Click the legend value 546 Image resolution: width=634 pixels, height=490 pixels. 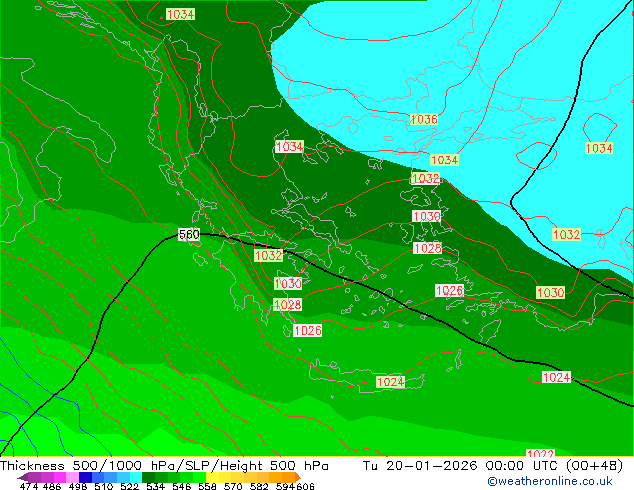coord(181,486)
